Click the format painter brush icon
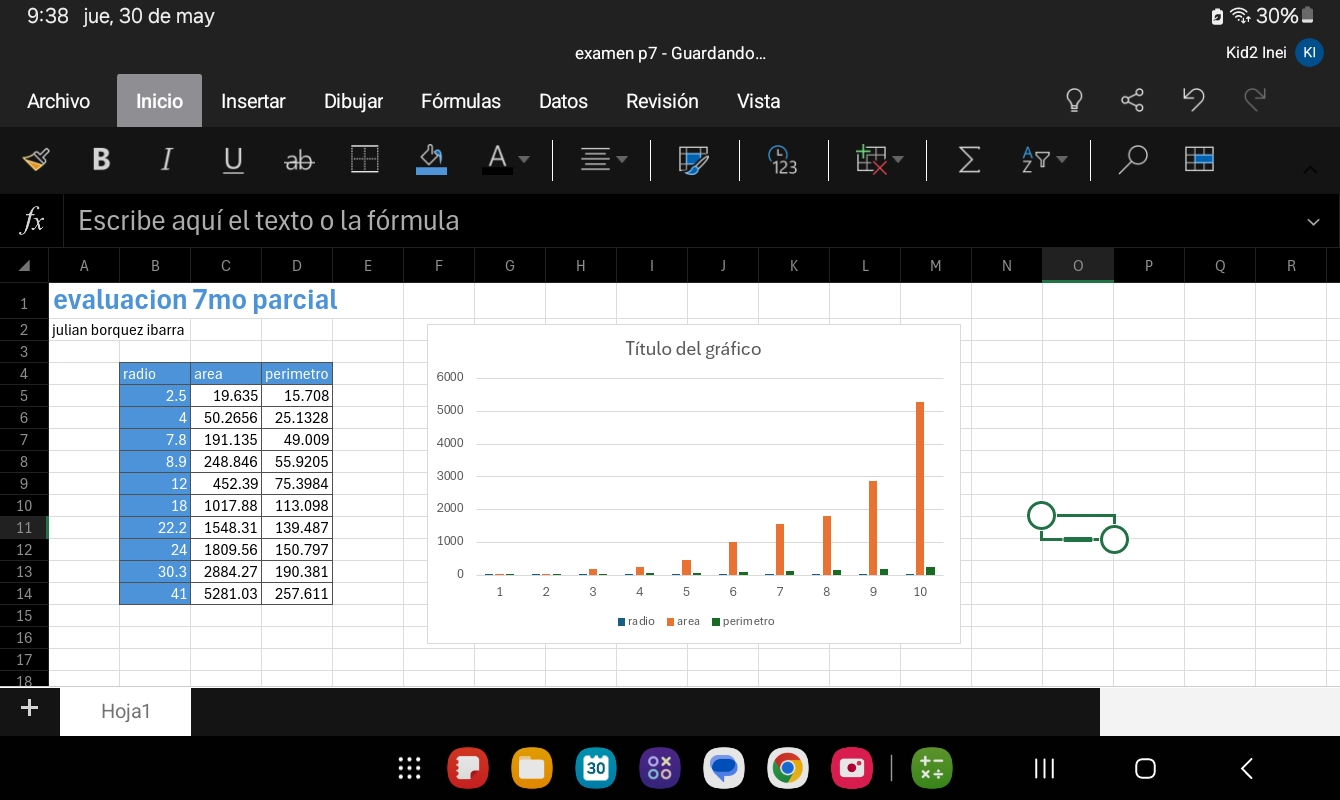This screenshot has width=1340, height=800. tap(36, 160)
